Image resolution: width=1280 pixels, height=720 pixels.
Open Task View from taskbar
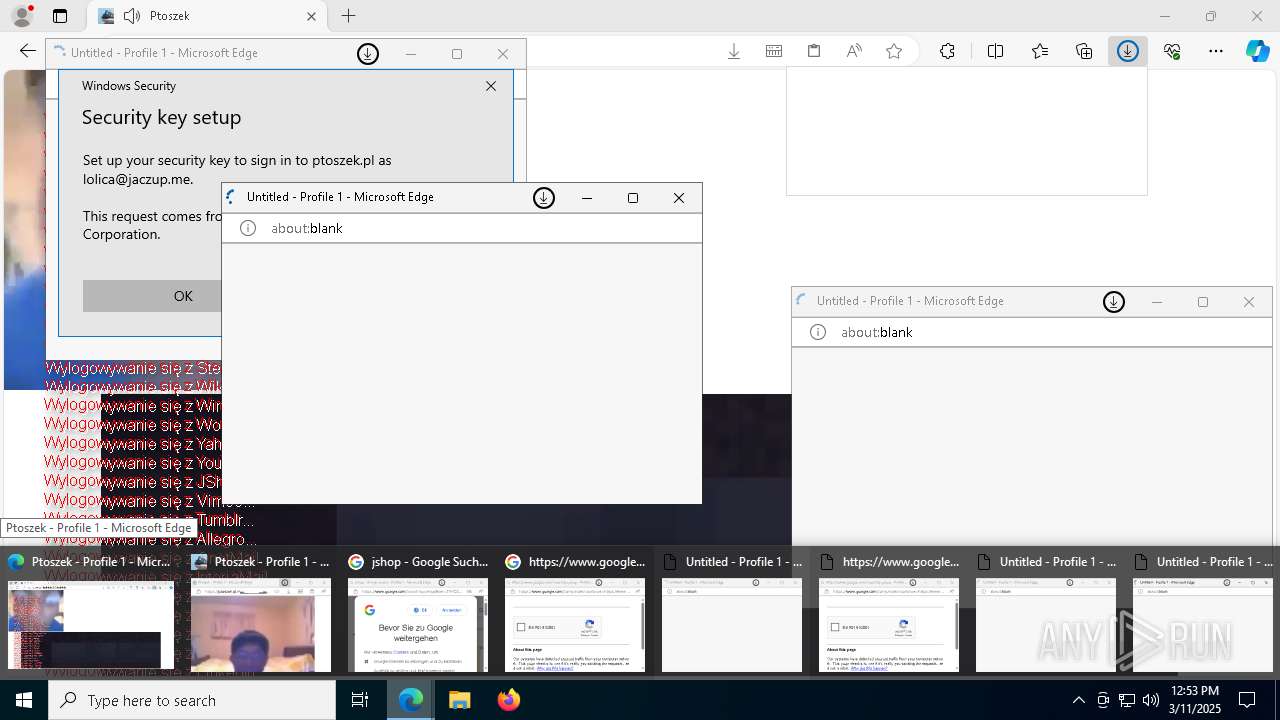pos(360,700)
